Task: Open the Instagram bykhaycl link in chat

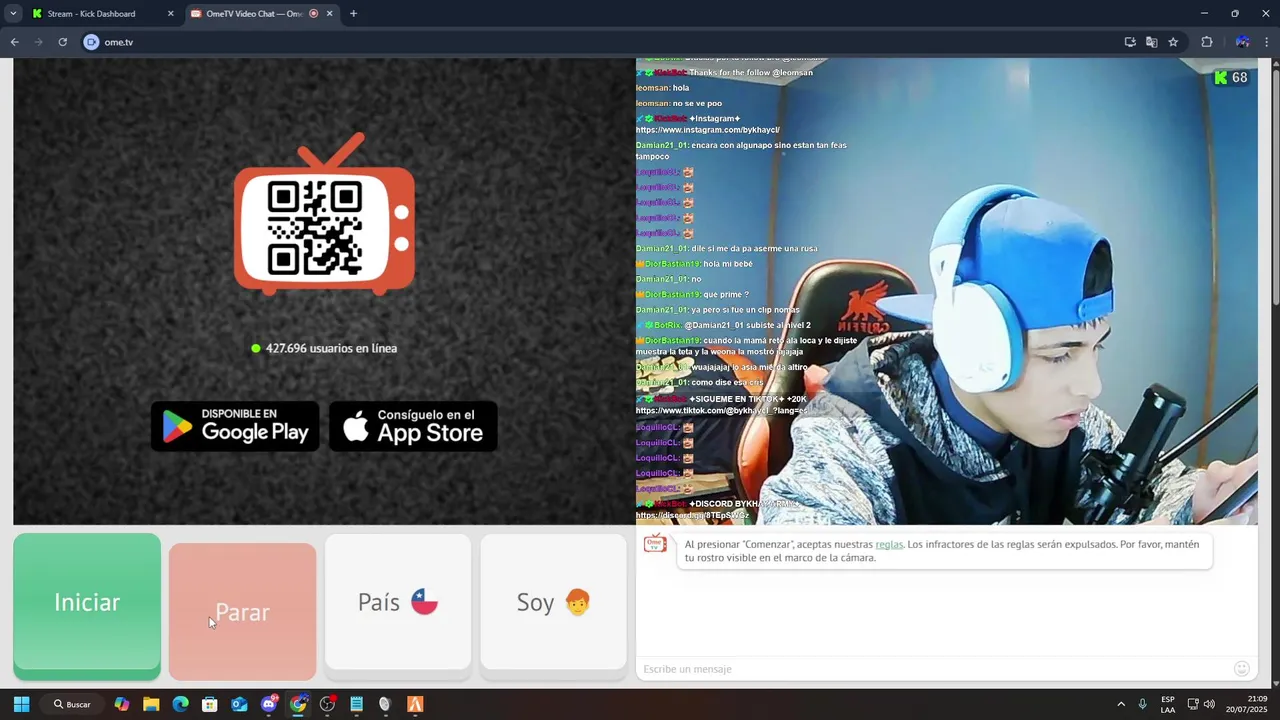Action: point(708,130)
